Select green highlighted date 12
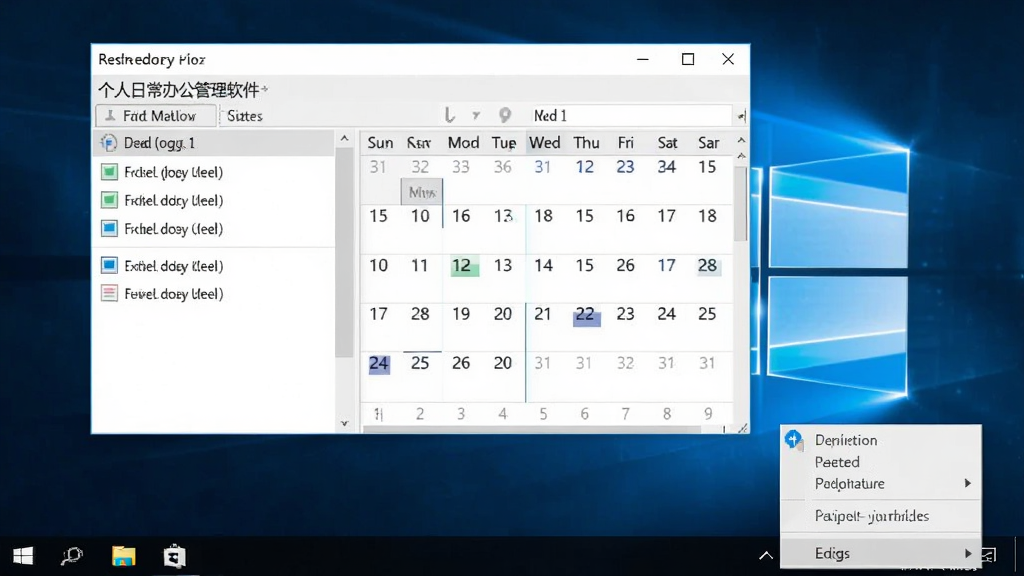The image size is (1024, 576). tap(464, 266)
